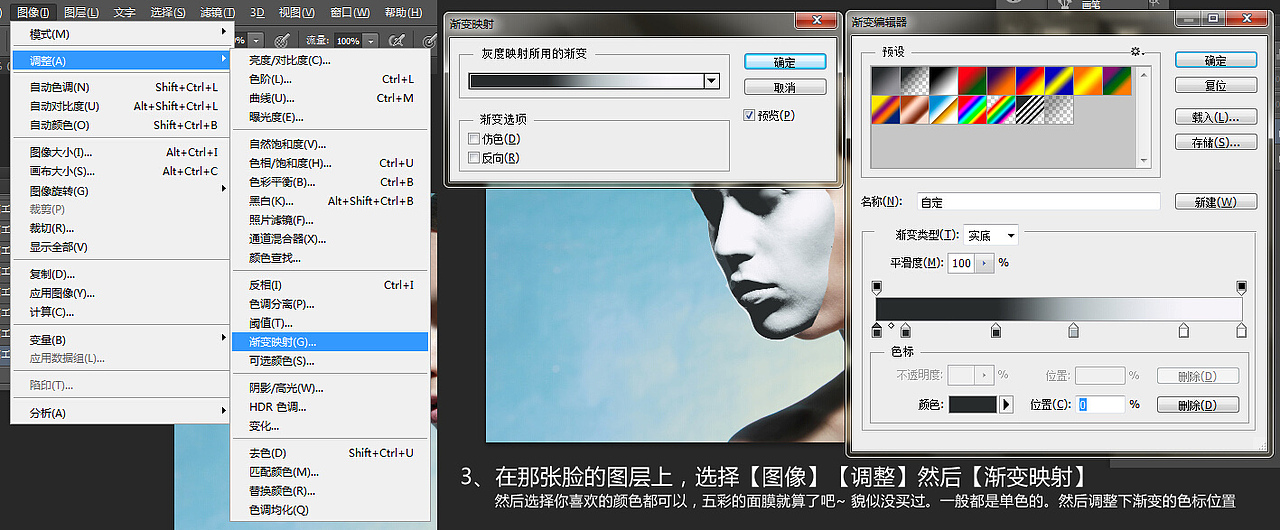Select the transparent stripes gradient preset
This screenshot has width=1280, height=530.
tap(1031, 110)
